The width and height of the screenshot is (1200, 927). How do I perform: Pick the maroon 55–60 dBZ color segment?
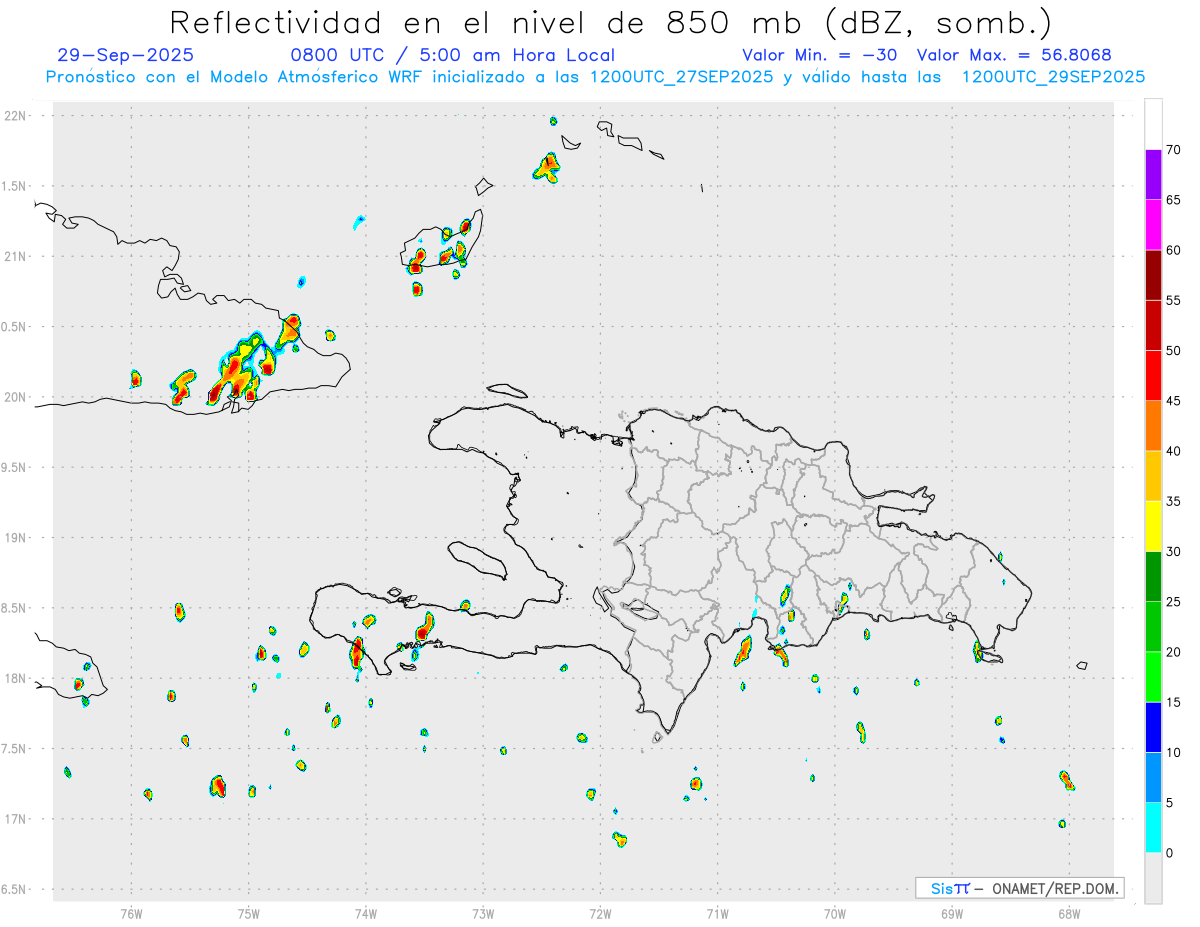(1153, 275)
